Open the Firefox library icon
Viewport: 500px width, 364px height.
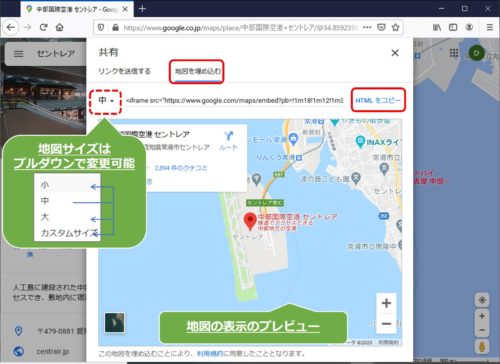click(437, 27)
